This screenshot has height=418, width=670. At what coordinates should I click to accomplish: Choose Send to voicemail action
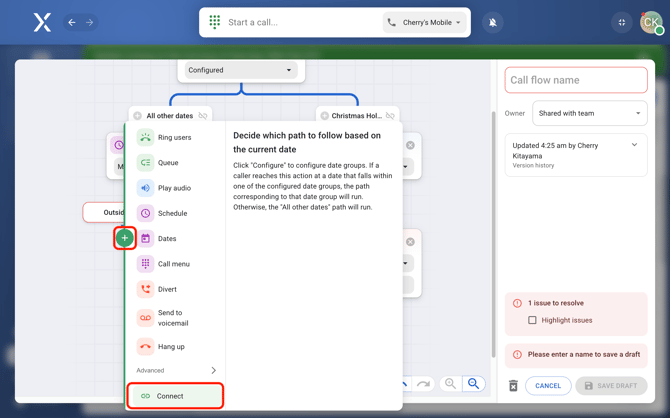pos(173,317)
